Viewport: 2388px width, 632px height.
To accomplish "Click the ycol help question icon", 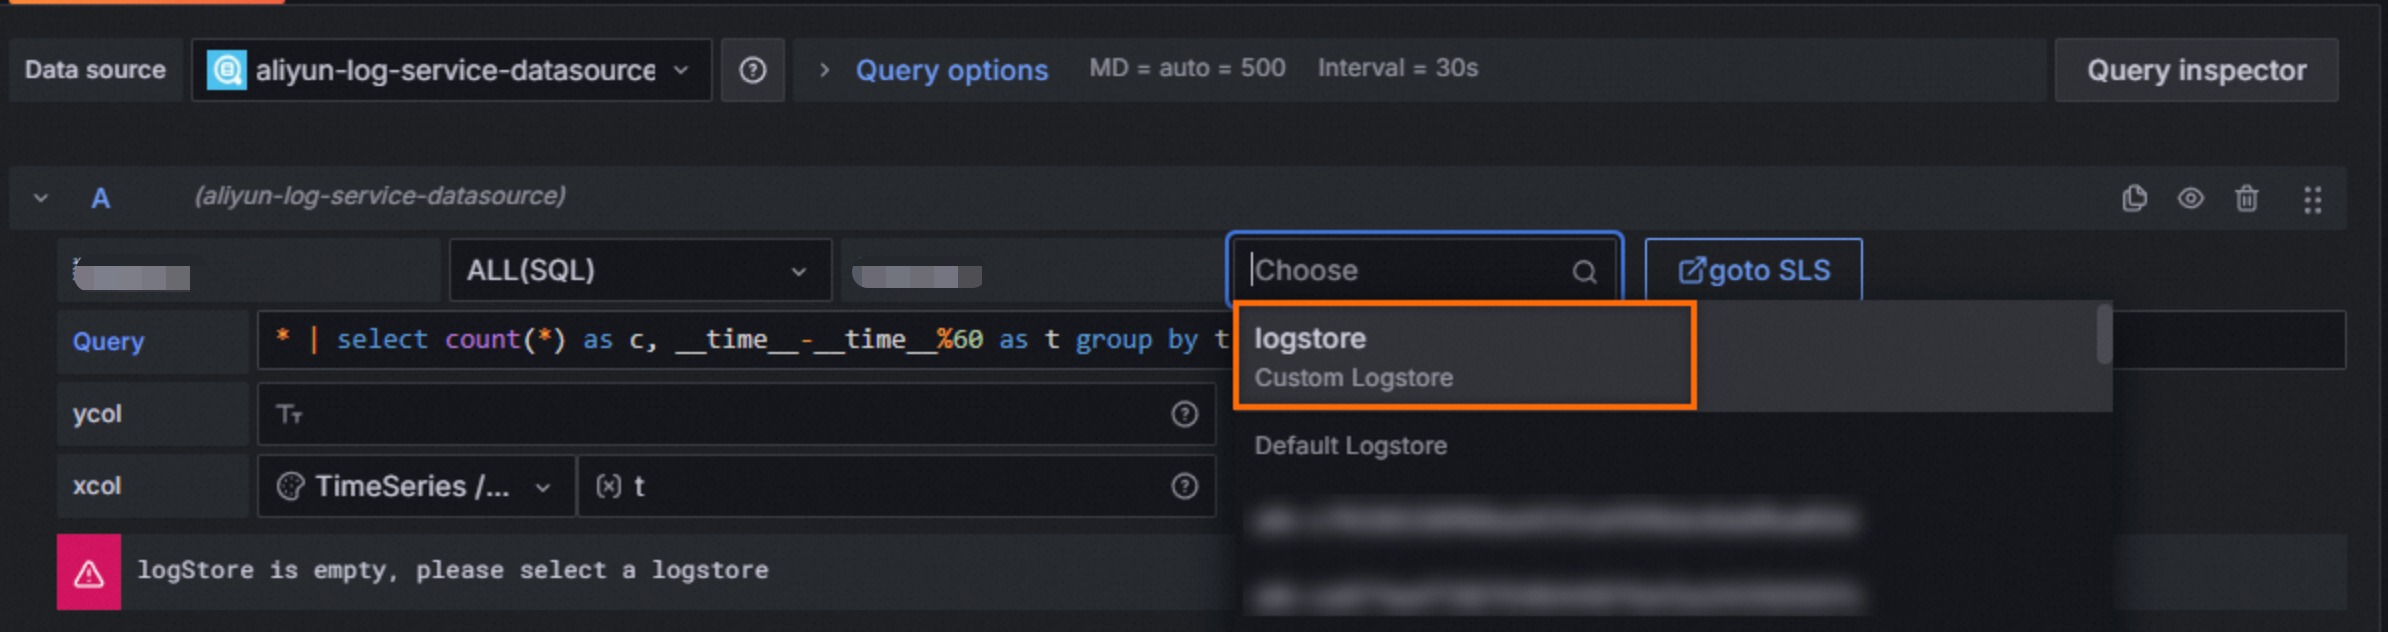I will 1184,414.
